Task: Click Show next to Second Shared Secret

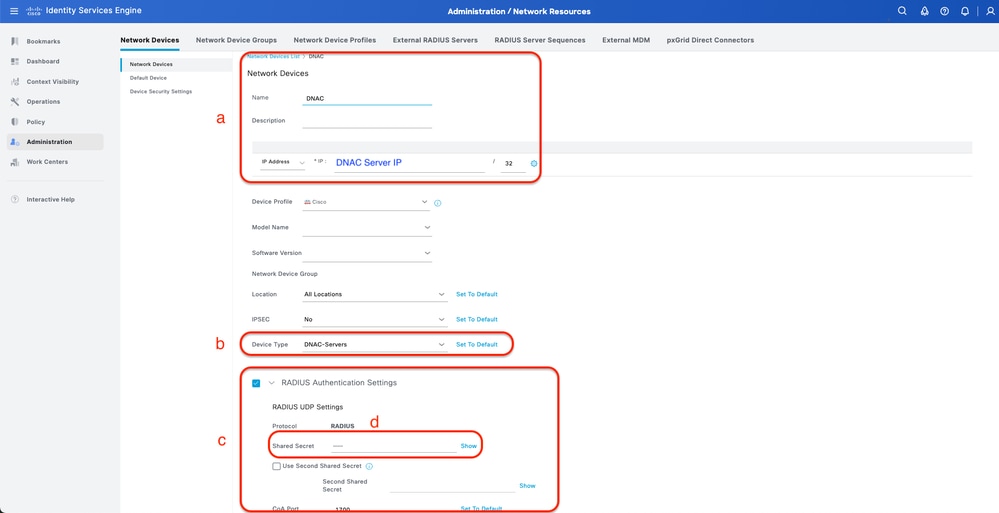Action: click(x=527, y=486)
